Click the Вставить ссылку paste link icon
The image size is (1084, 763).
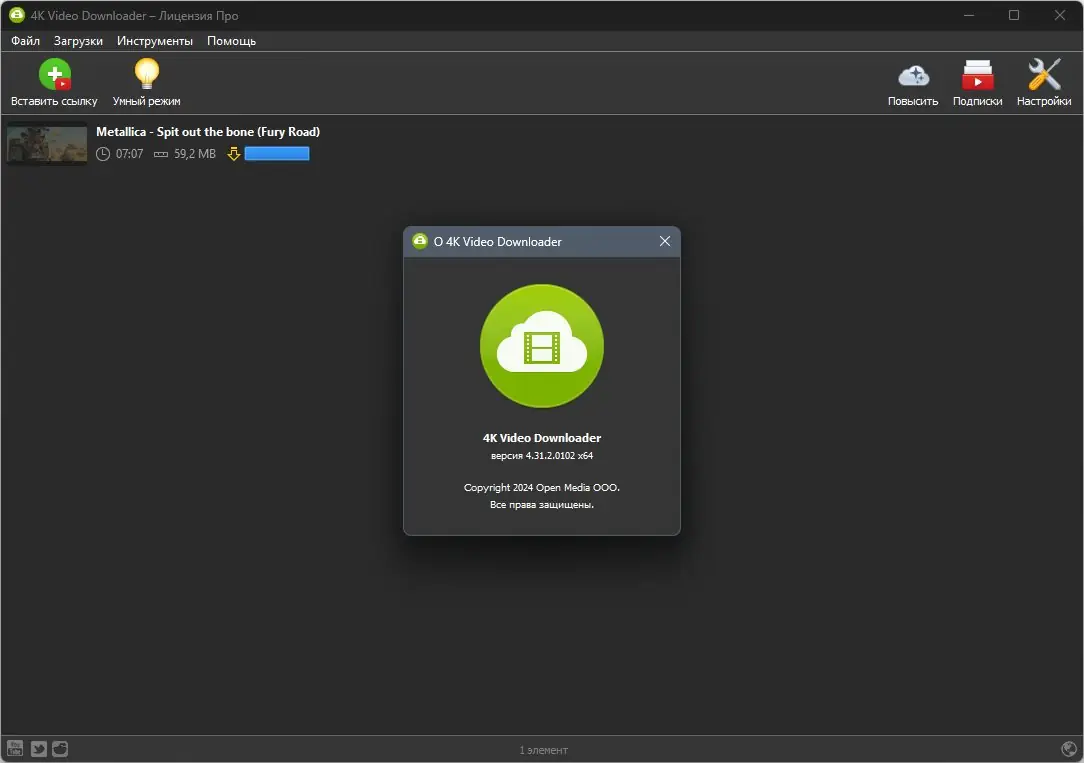[x=55, y=74]
